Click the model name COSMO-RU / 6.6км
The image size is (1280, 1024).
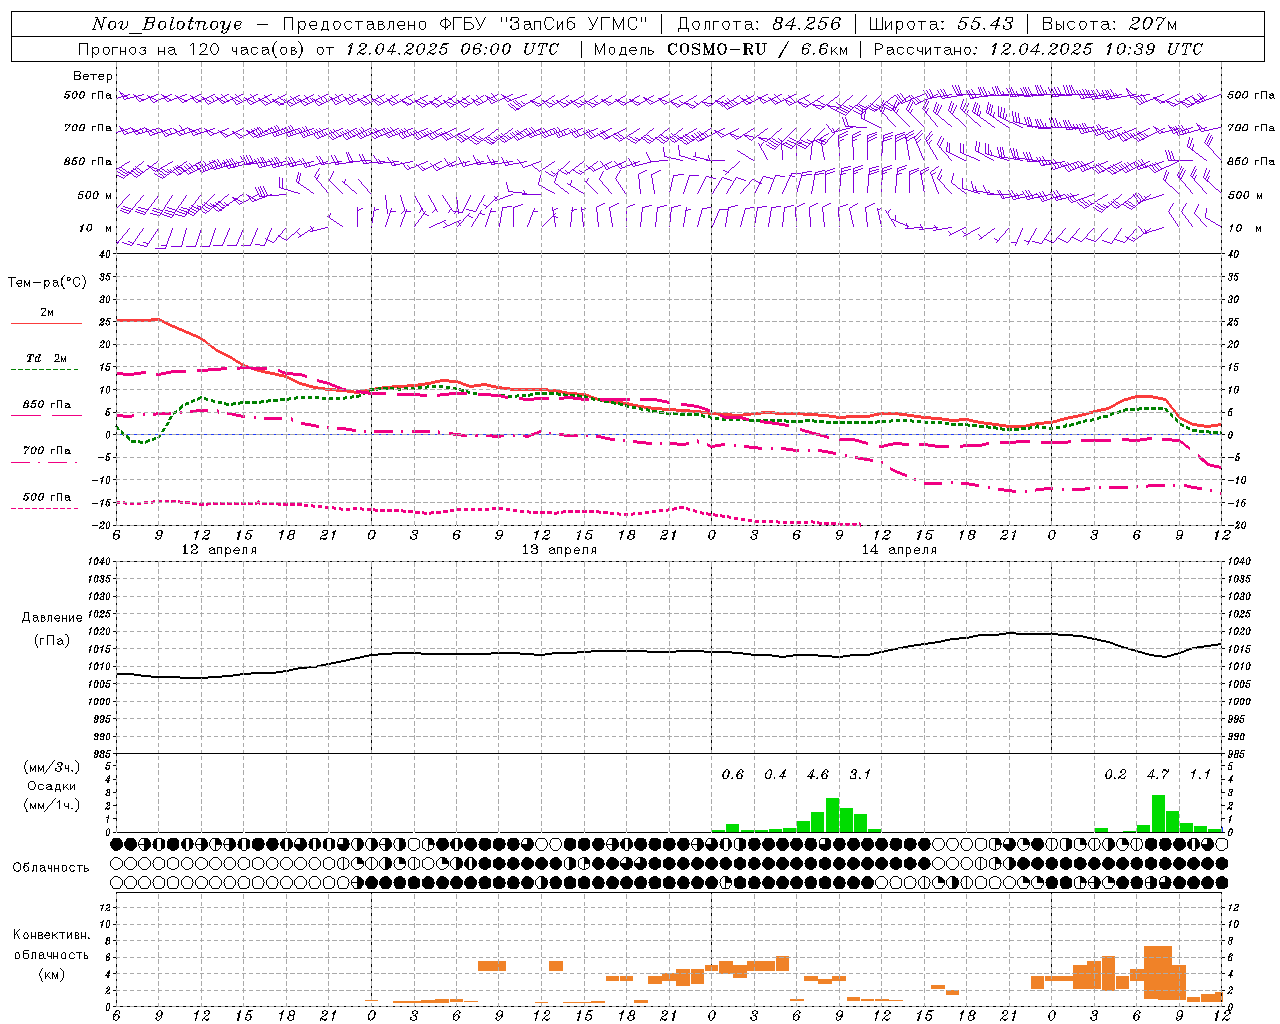[757, 49]
